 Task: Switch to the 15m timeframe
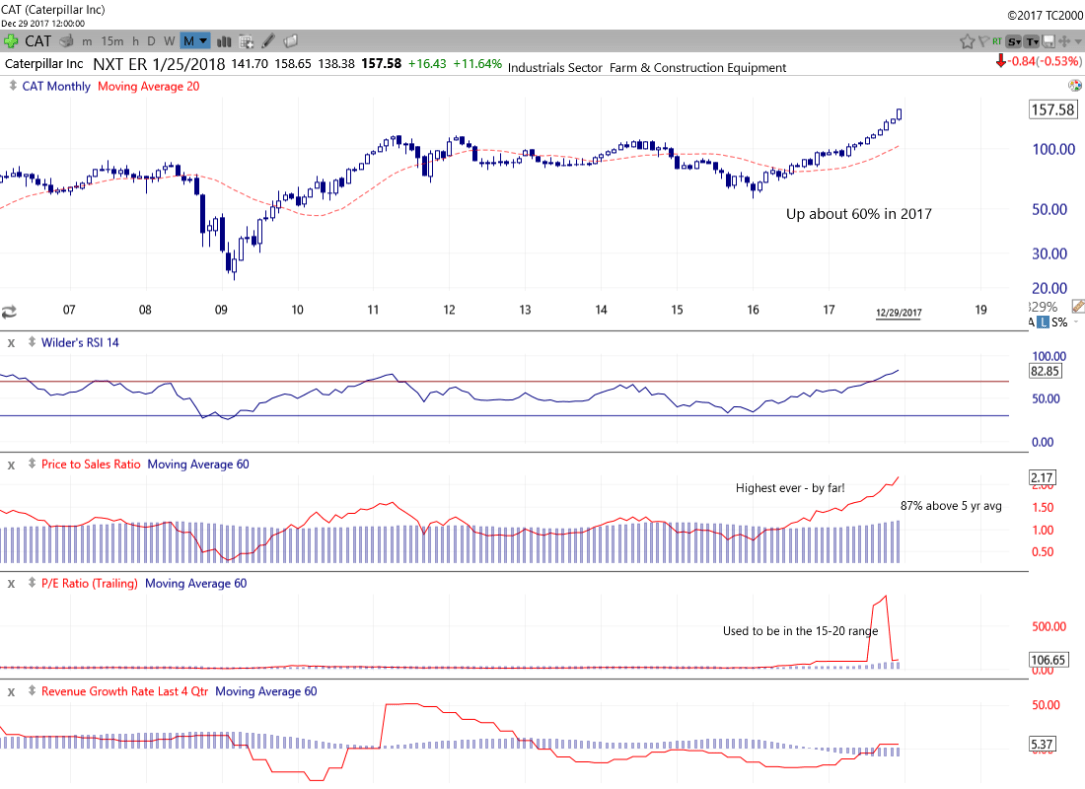tap(112, 41)
